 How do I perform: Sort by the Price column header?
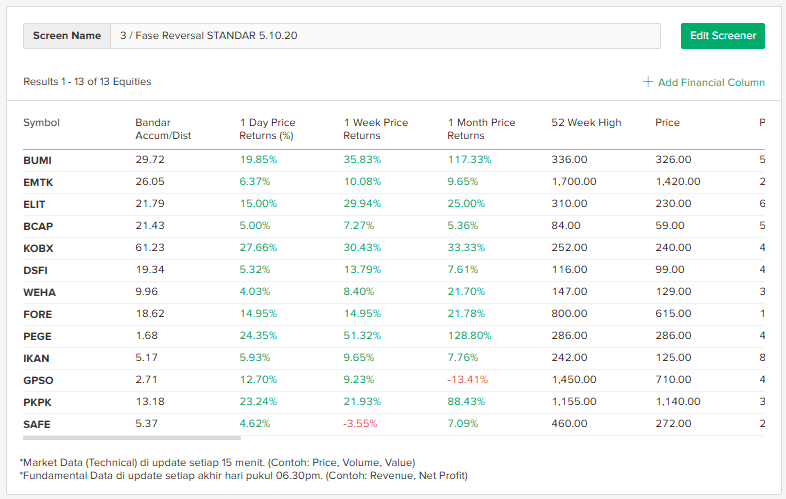pyautogui.click(x=667, y=123)
